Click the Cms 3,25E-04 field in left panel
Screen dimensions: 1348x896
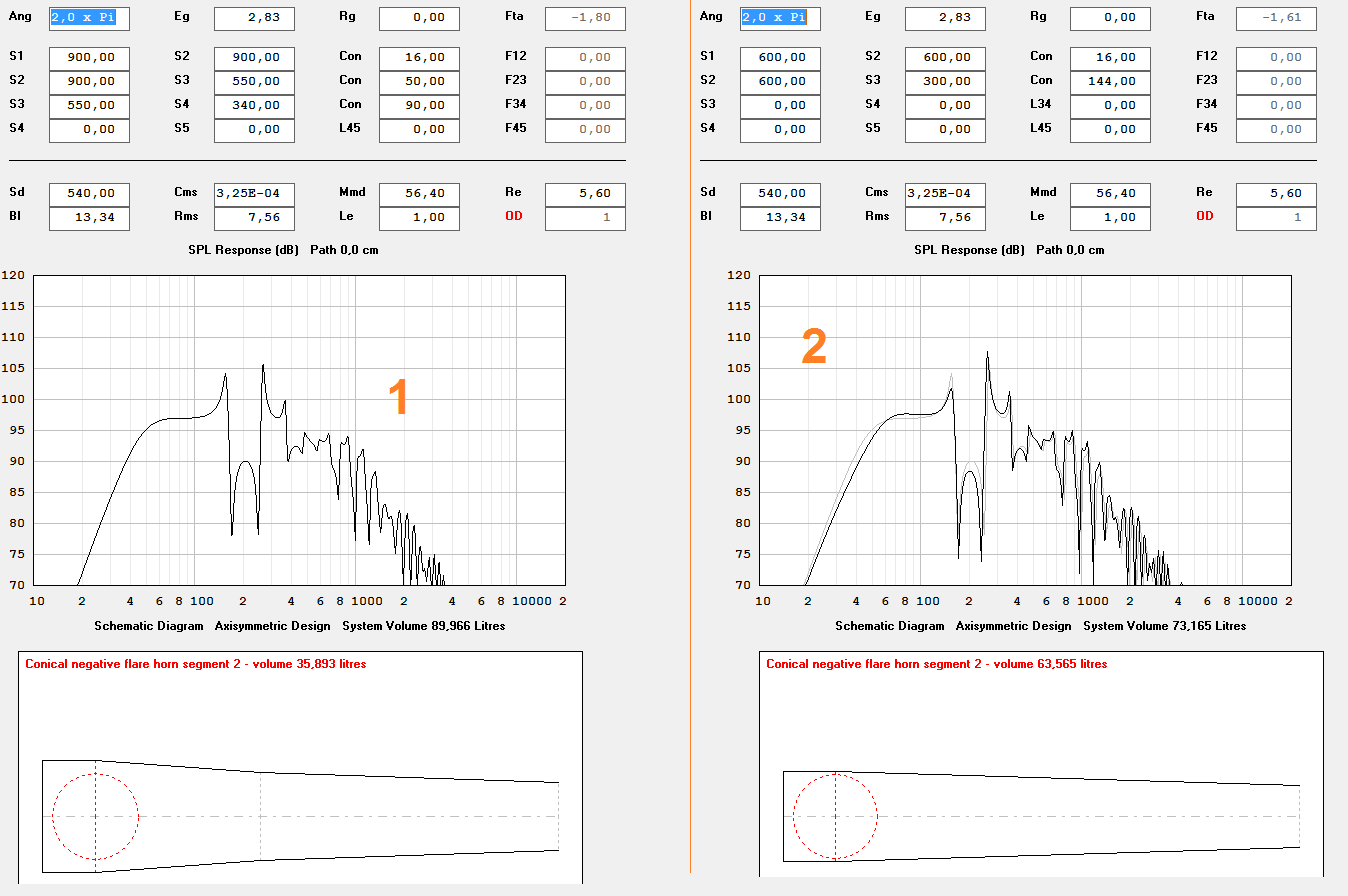[254, 194]
